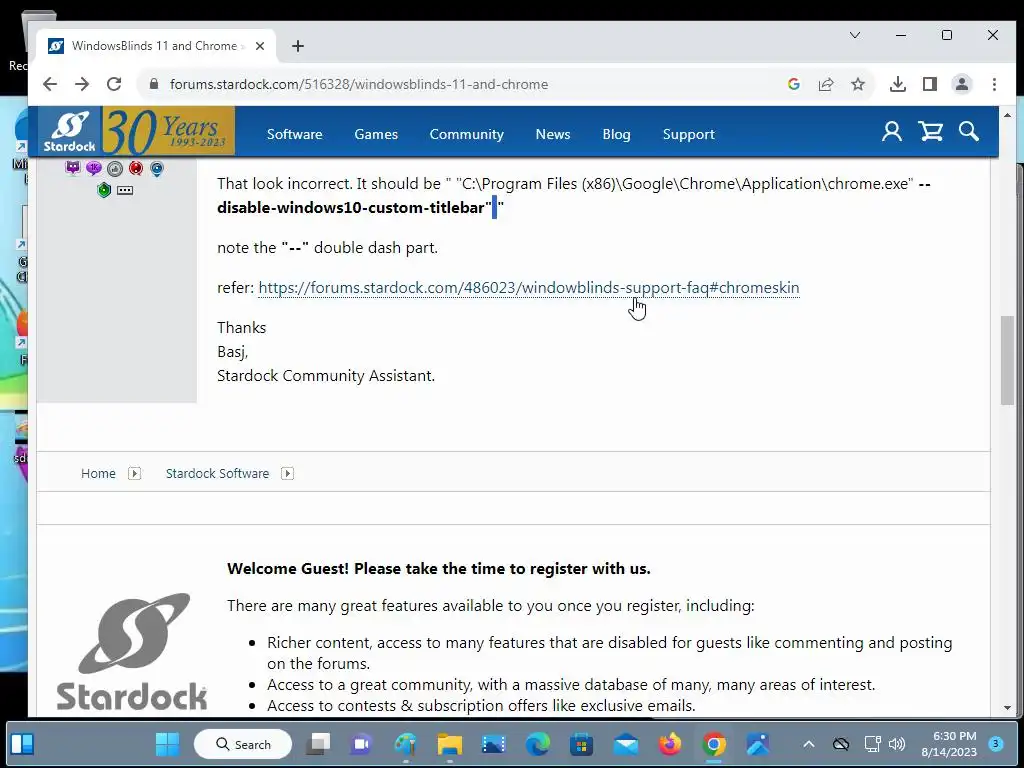Go to Home breadcrumb link
1024x768 pixels.
pos(98,473)
